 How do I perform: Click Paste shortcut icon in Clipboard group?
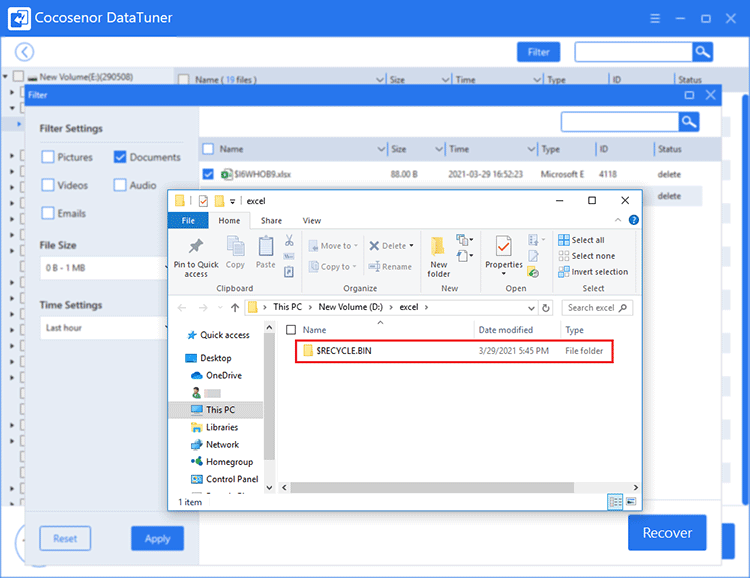[289, 272]
